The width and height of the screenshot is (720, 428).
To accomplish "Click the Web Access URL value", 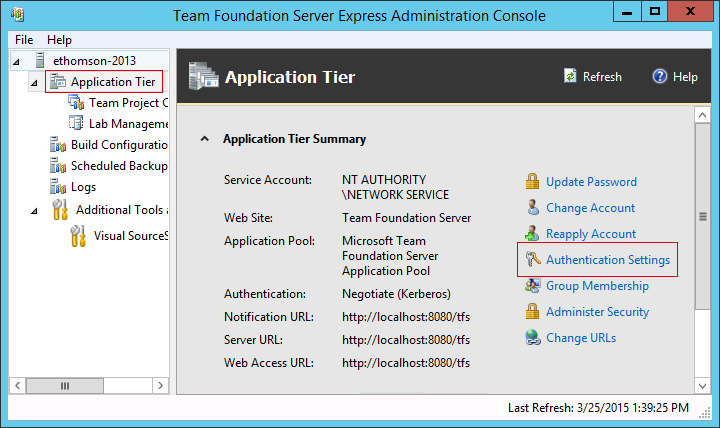I will (x=406, y=363).
